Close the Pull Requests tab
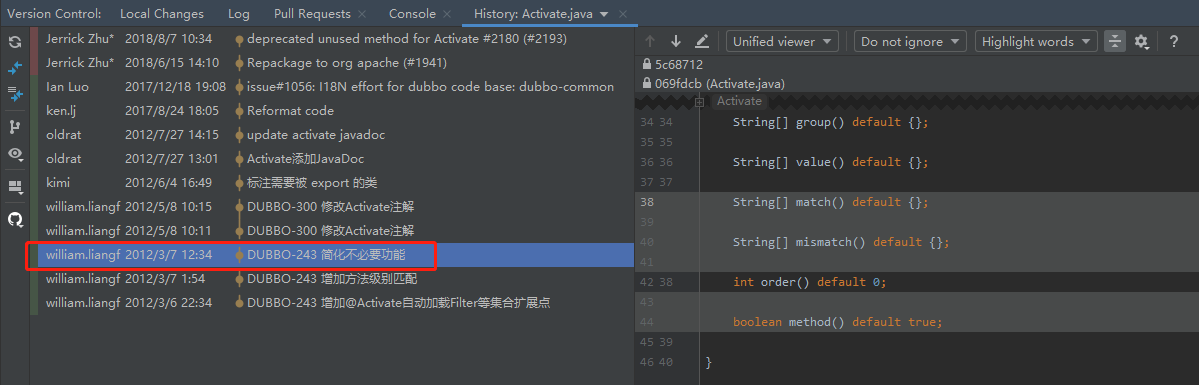Screen dimensions: 1199x385 click(362, 15)
